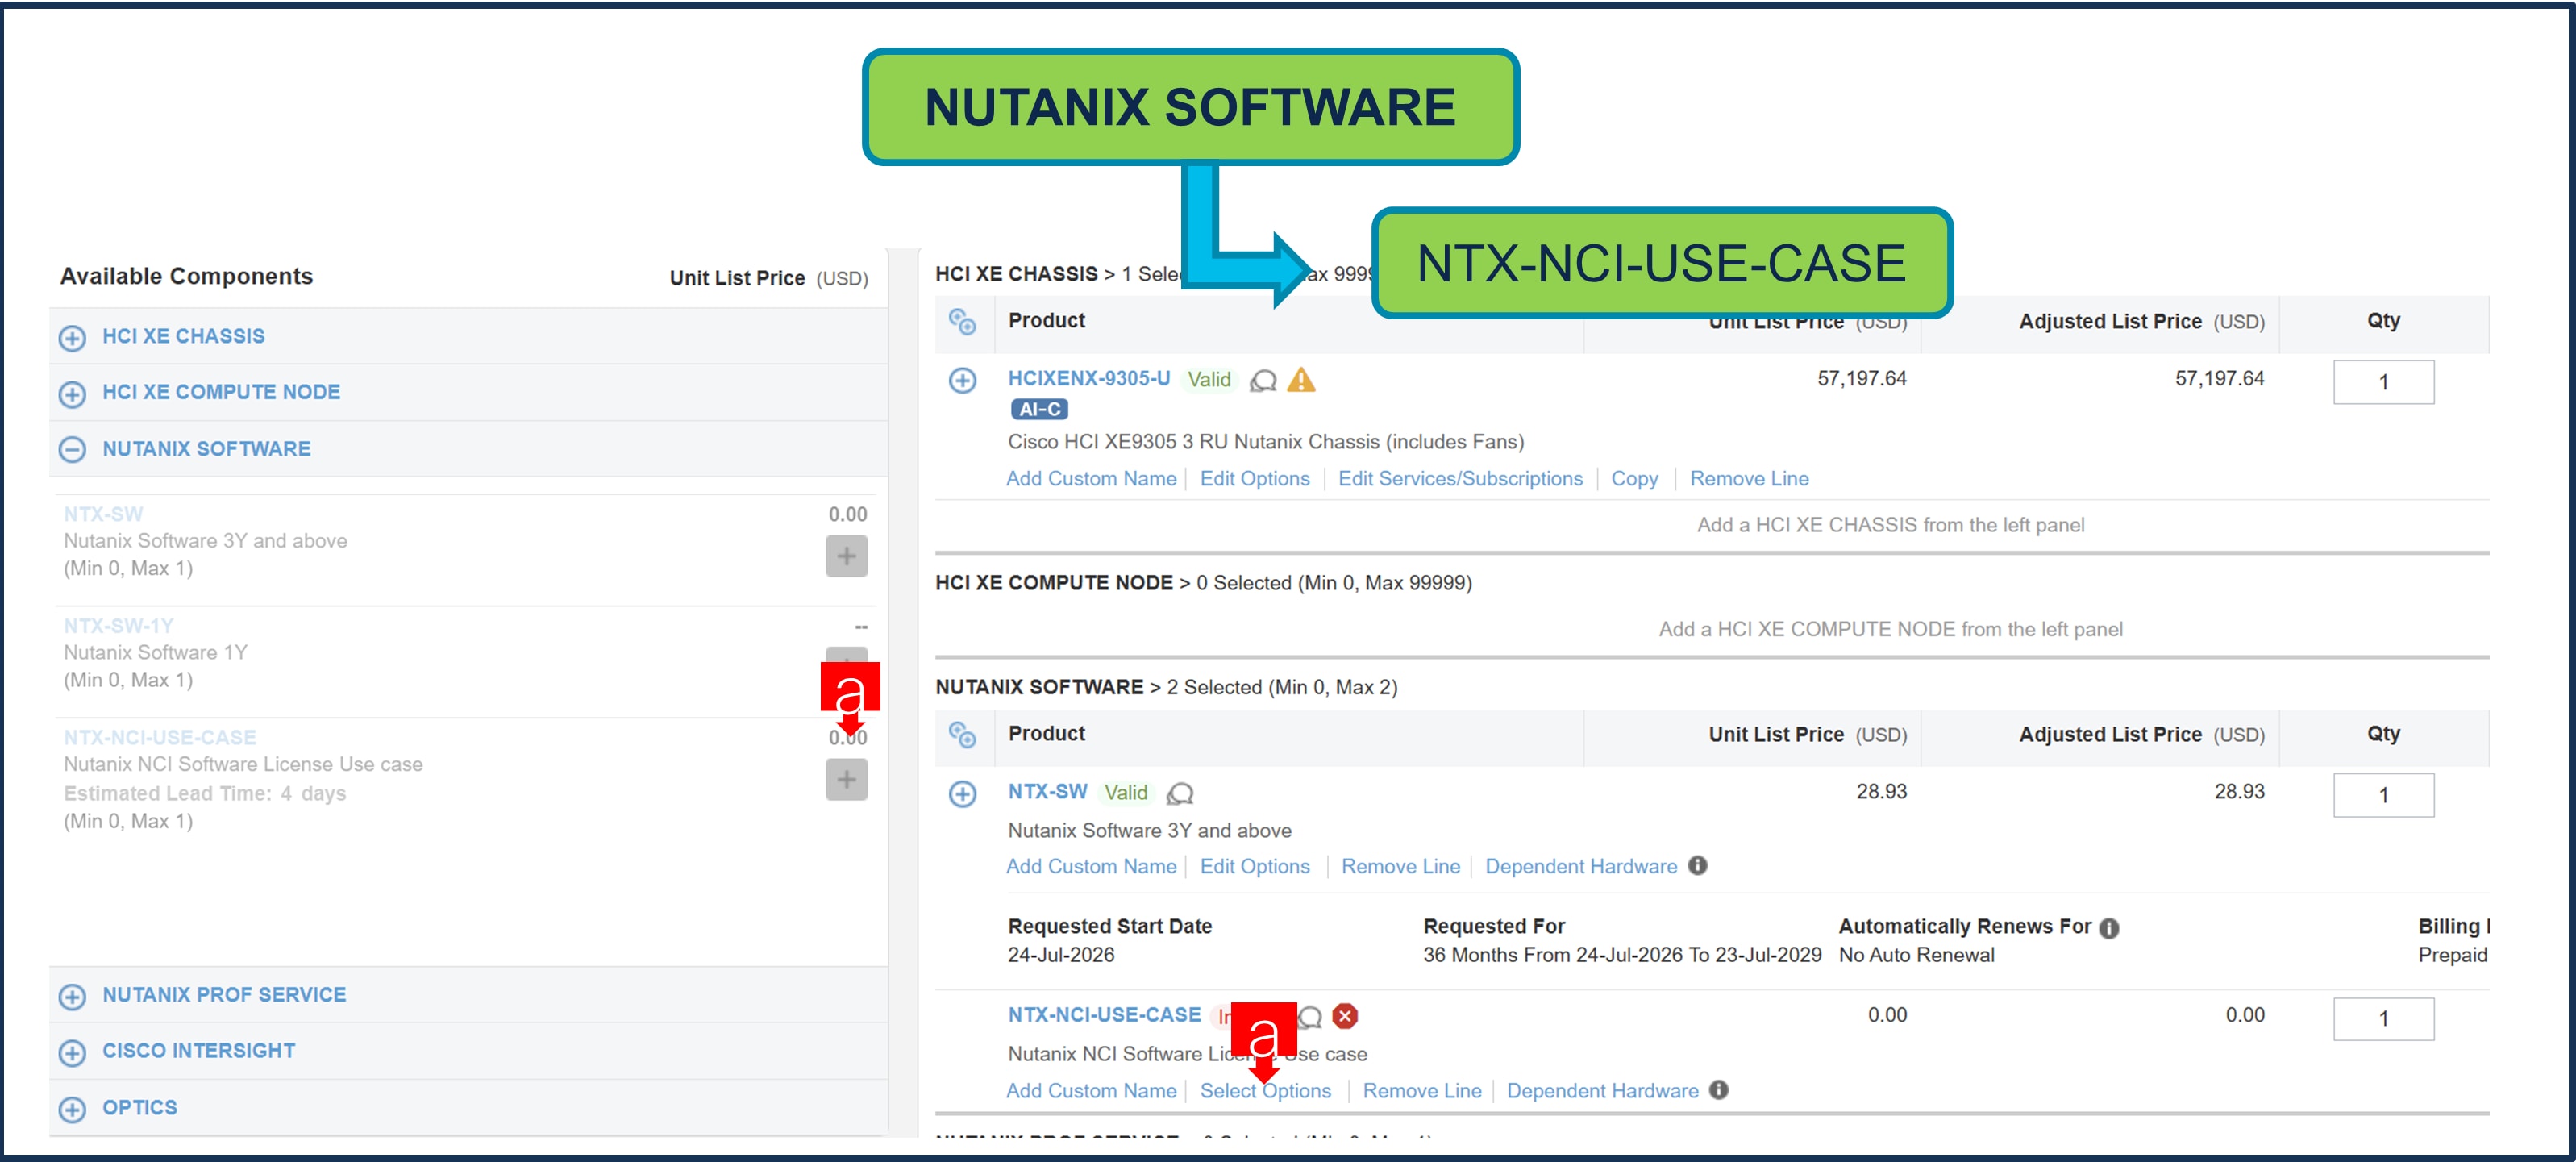Image resolution: width=2576 pixels, height=1162 pixels.
Task: Click the red error icon on NTX-NCI-USE-CASE
Action: pos(1345,1016)
